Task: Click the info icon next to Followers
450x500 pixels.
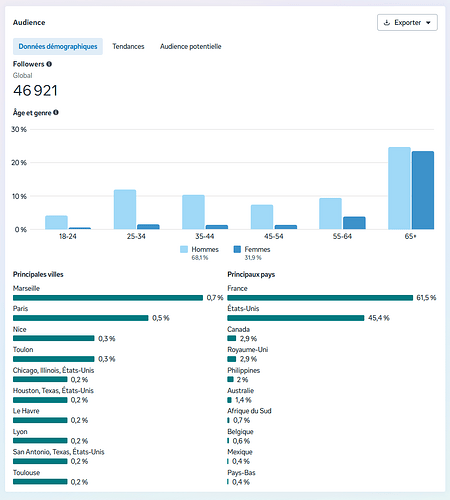Action: click(x=49, y=64)
